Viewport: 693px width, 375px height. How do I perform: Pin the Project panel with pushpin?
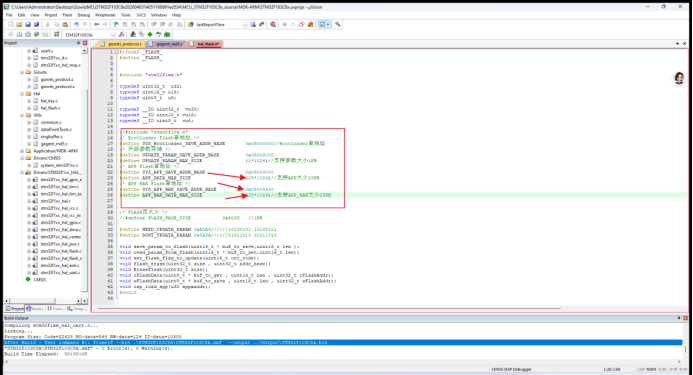click(79, 43)
